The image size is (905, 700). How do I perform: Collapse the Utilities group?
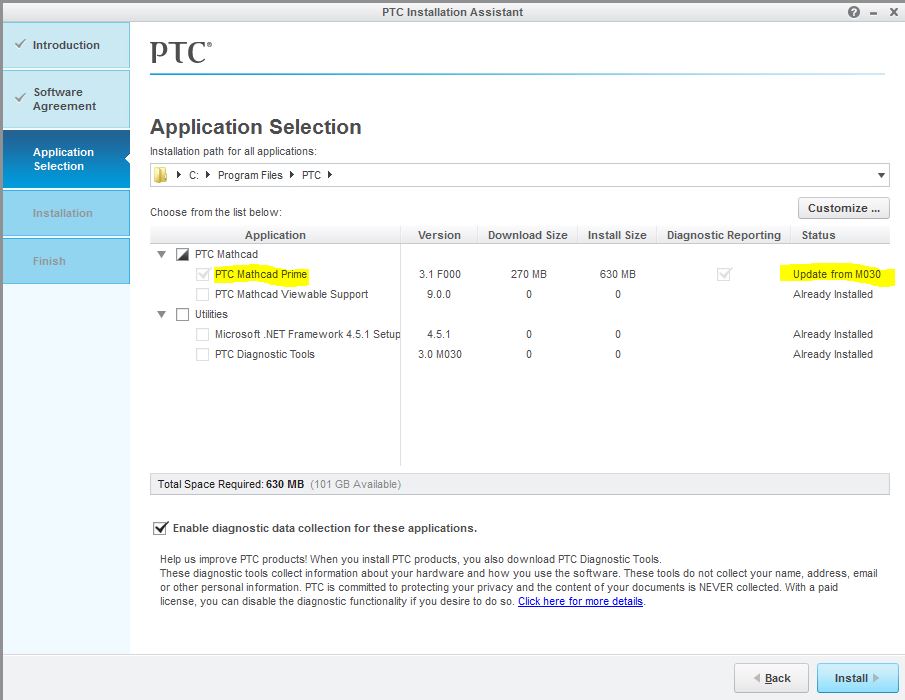(161, 314)
